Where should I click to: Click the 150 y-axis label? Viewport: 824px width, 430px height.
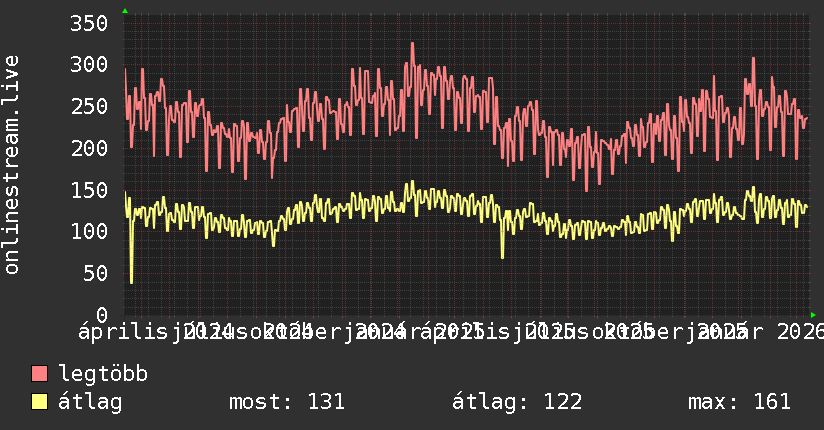[89, 190]
